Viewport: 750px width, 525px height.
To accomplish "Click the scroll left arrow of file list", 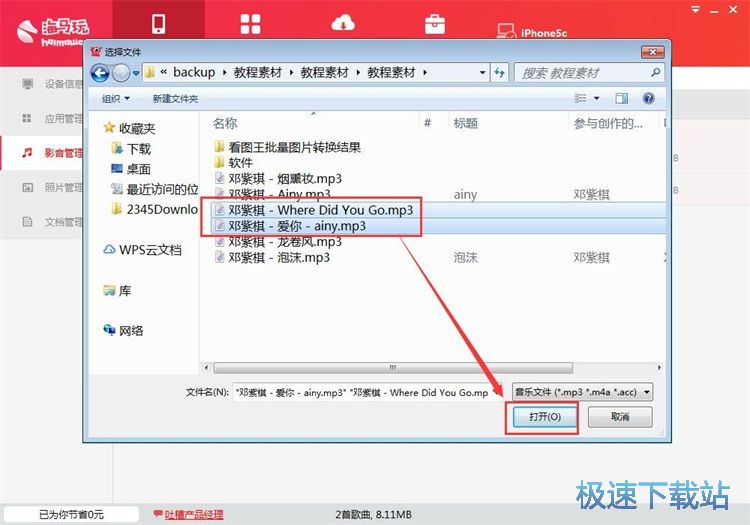I will 206,368.
